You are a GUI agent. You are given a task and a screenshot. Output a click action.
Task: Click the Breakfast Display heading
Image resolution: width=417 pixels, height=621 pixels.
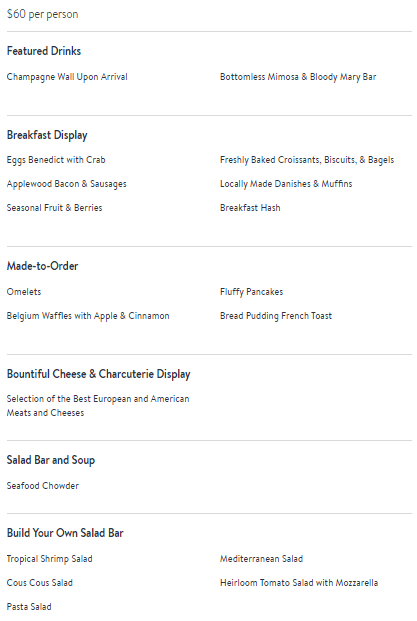pyautogui.click(x=47, y=135)
